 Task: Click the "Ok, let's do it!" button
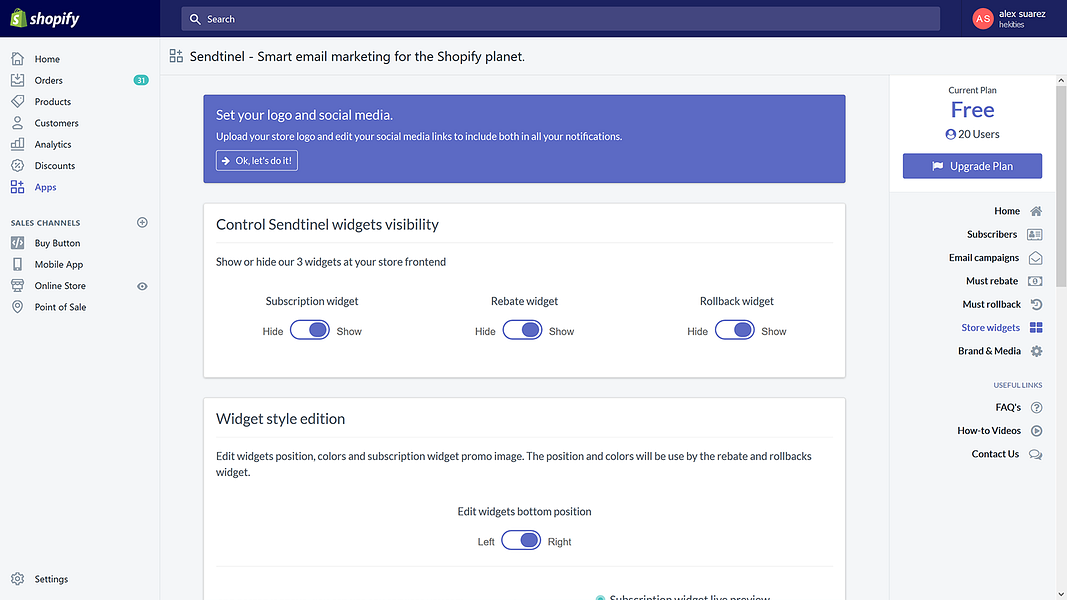click(x=257, y=160)
